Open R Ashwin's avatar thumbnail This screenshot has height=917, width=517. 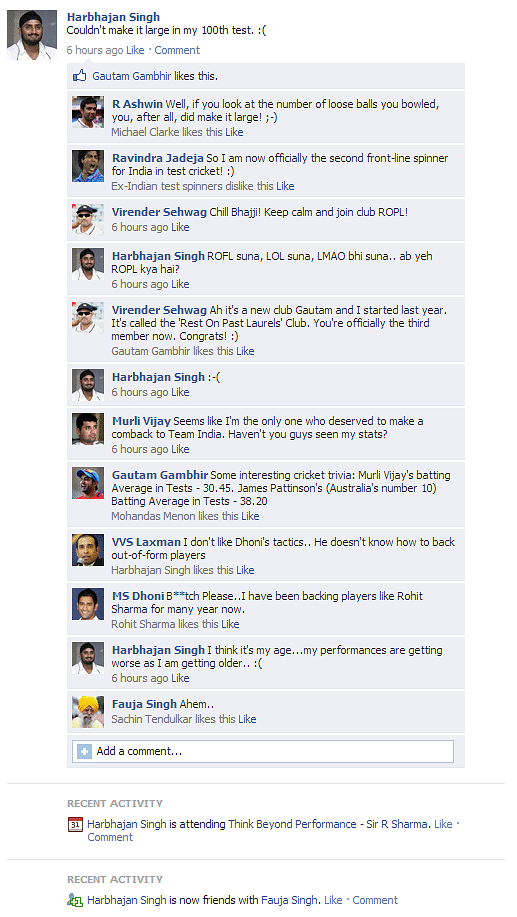pos(88,112)
